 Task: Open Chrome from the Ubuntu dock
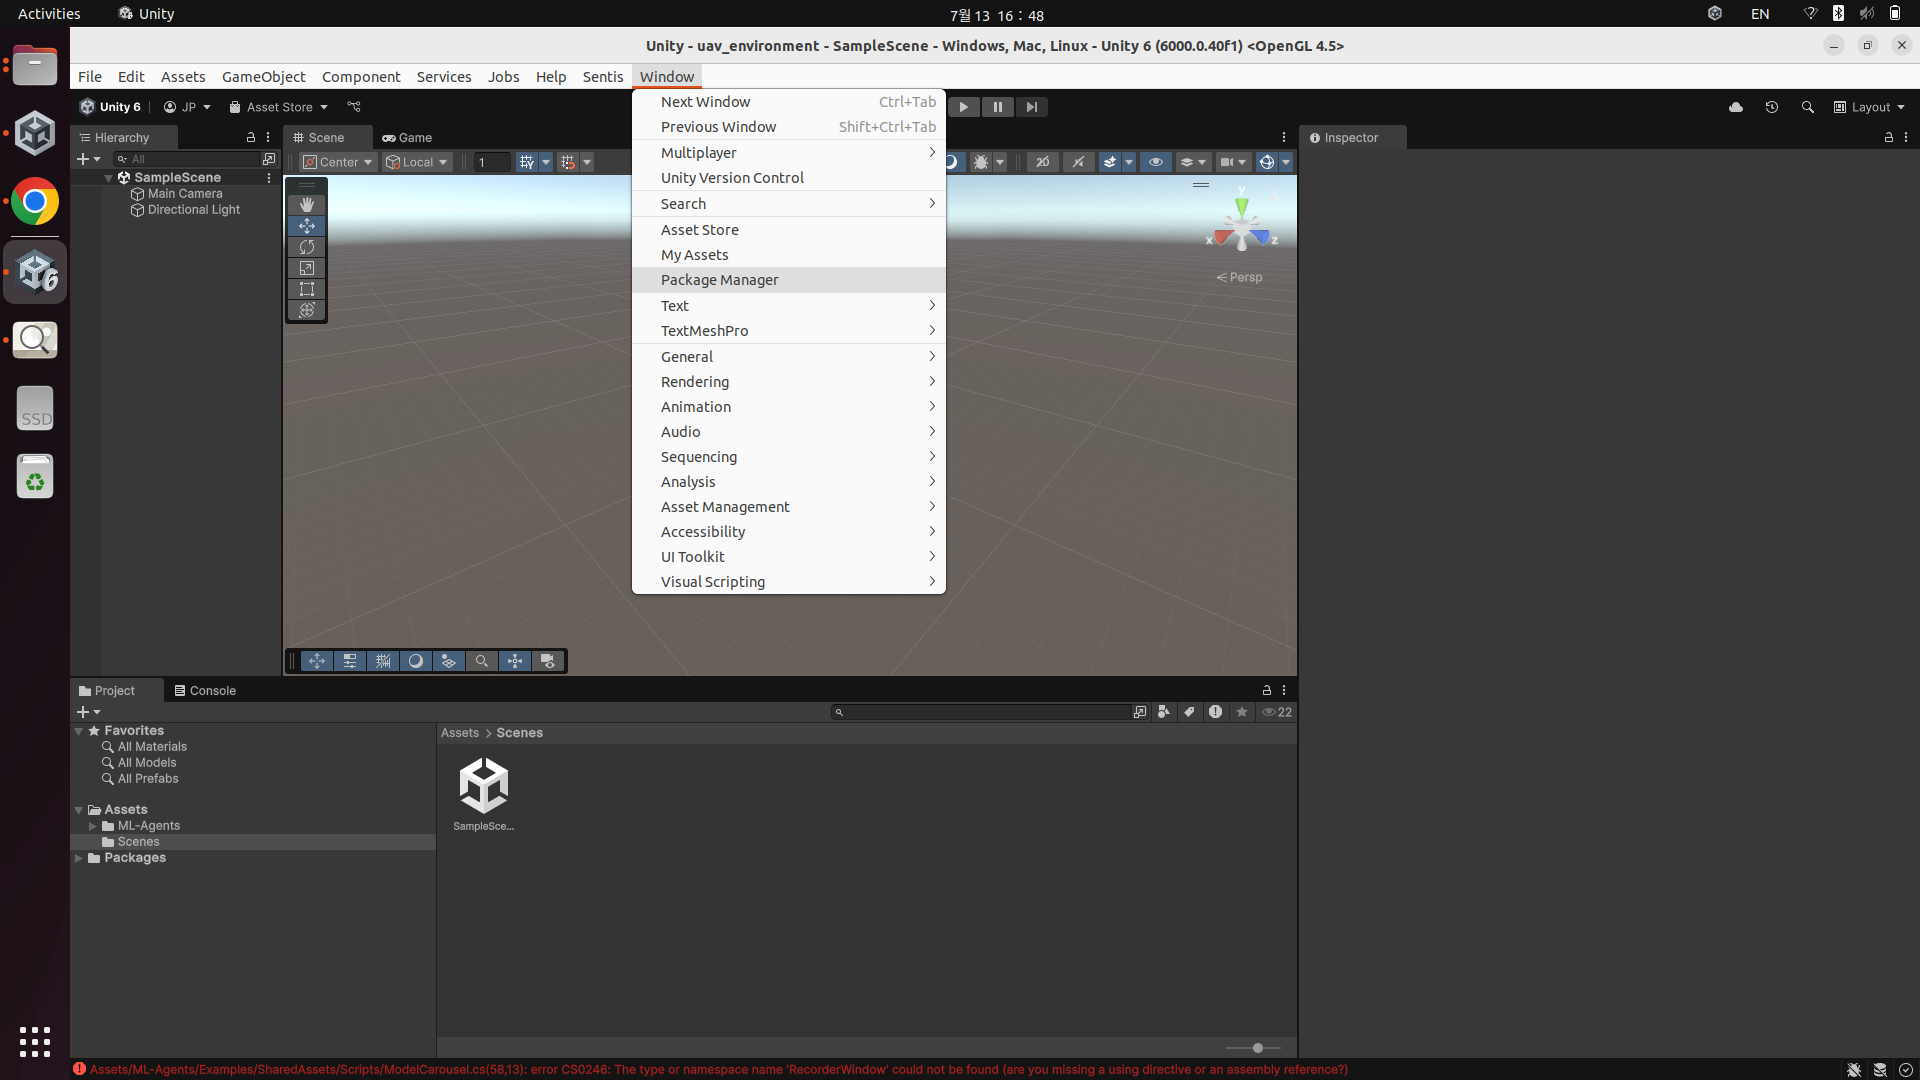pyautogui.click(x=35, y=202)
